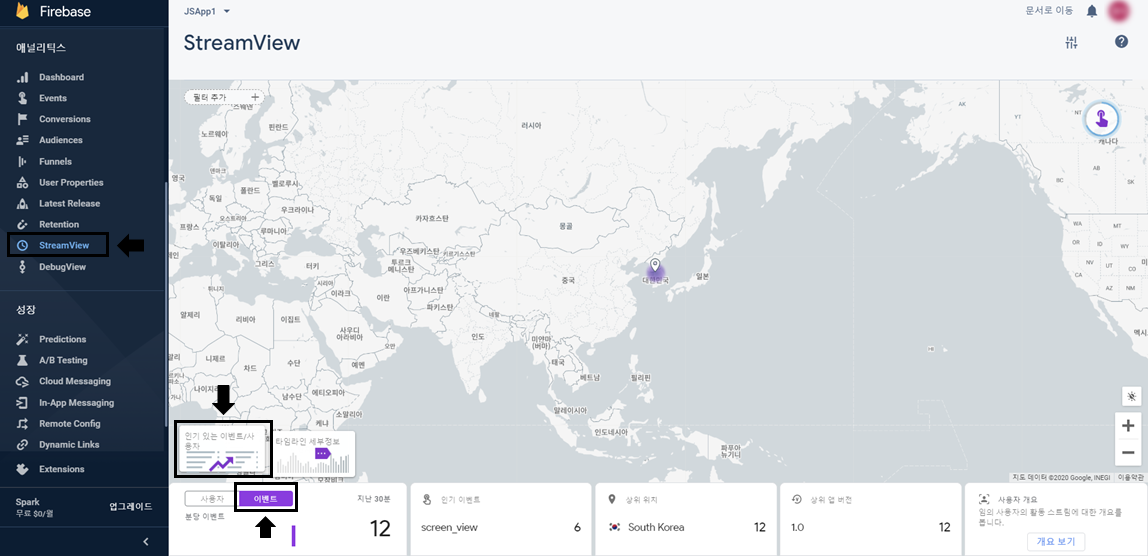Click the screen_view top event row
The height and width of the screenshot is (556, 1148).
(x=501, y=527)
